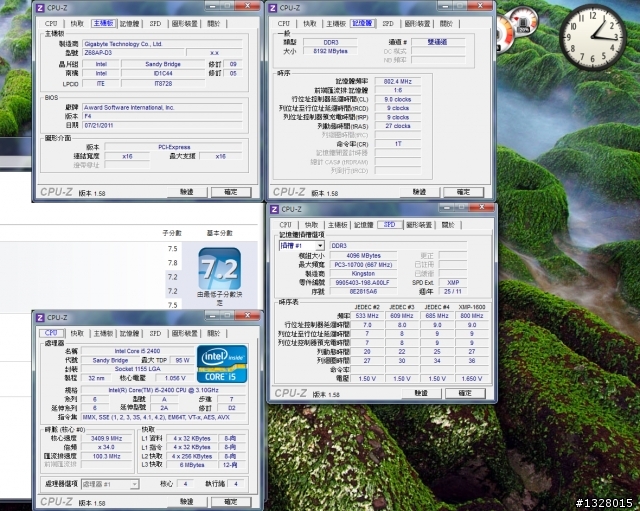Click the Kingston manufacturer value

coord(363,273)
